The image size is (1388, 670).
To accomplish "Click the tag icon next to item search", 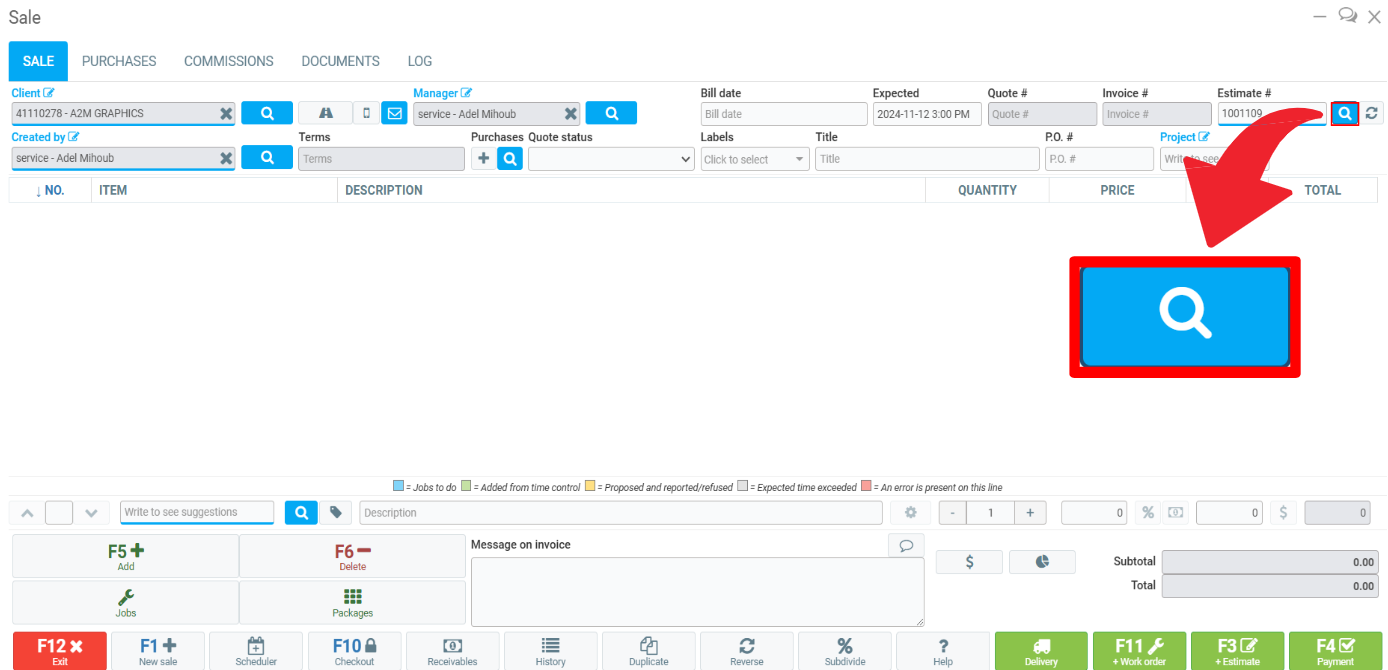I will 336,513.
